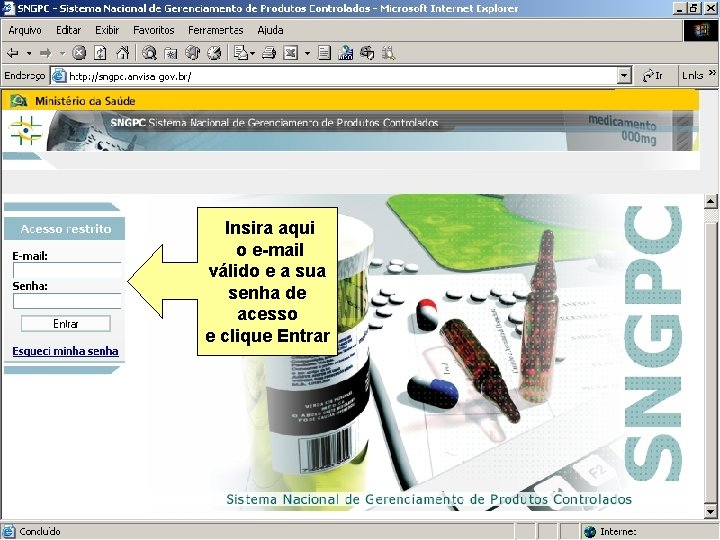
Task: Open the Search pane icon
Action: (149, 53)
